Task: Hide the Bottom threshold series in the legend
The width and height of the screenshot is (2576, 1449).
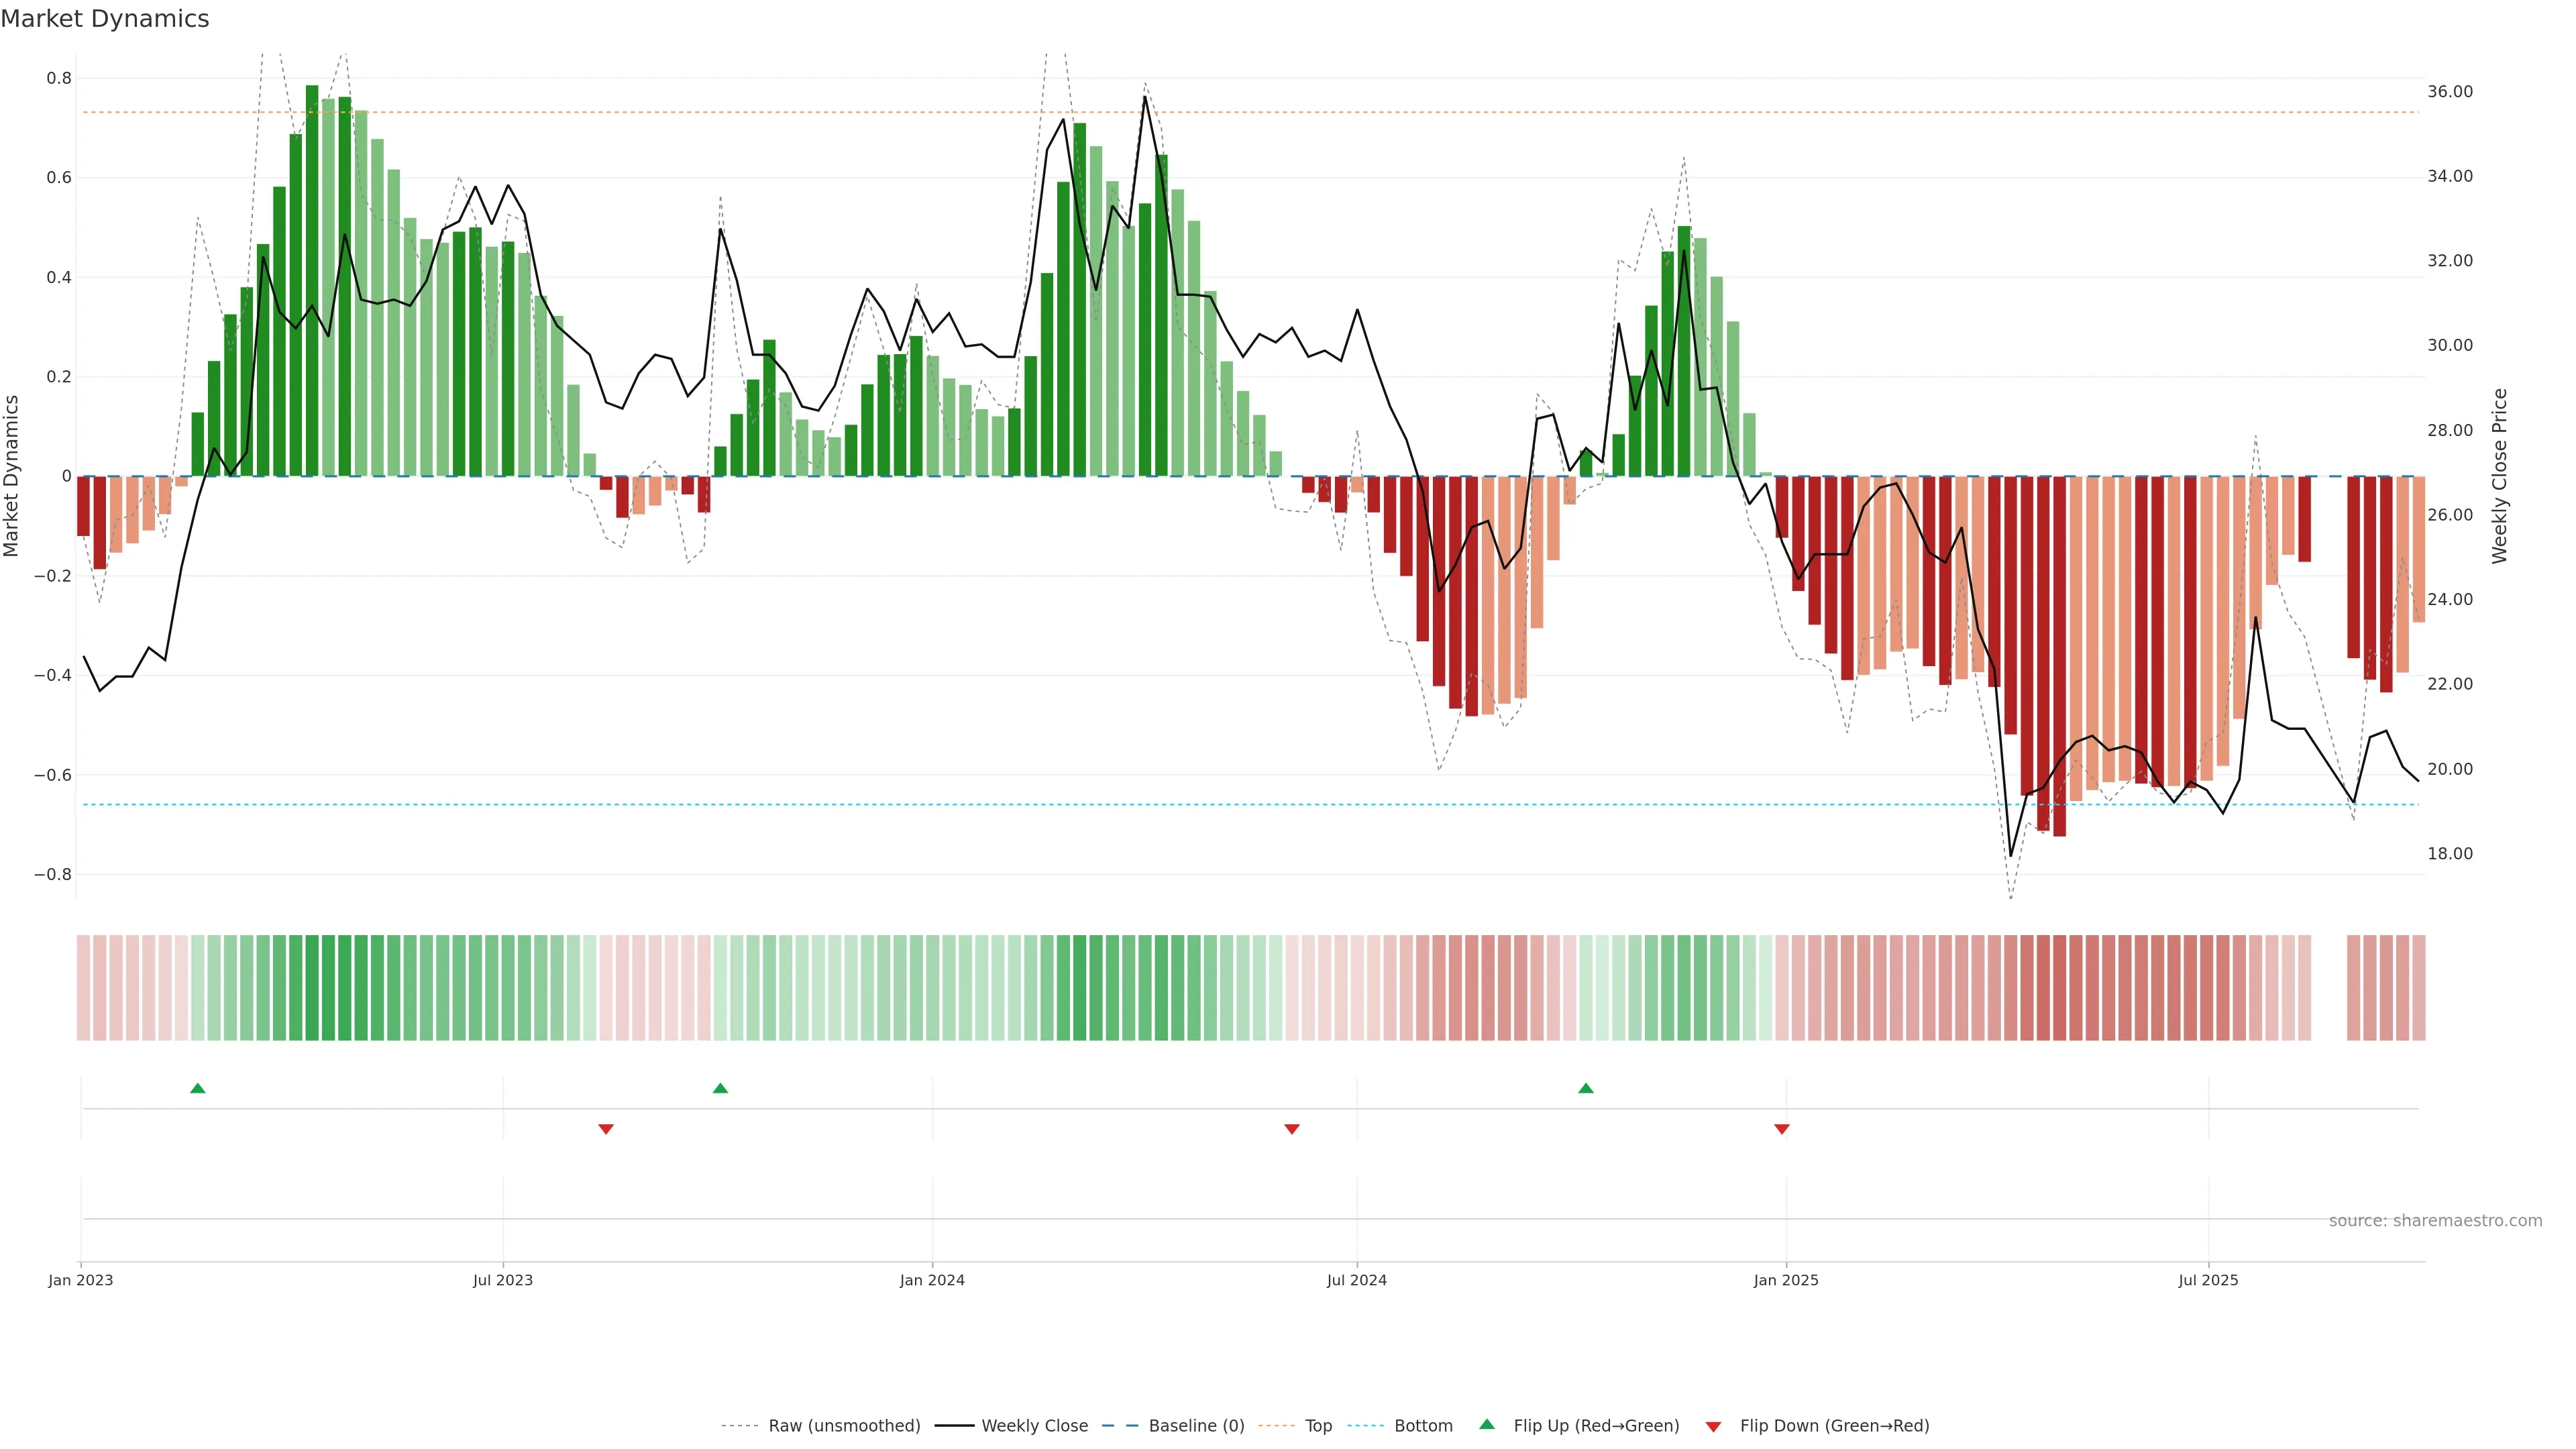Action: coord(1423,1426)
